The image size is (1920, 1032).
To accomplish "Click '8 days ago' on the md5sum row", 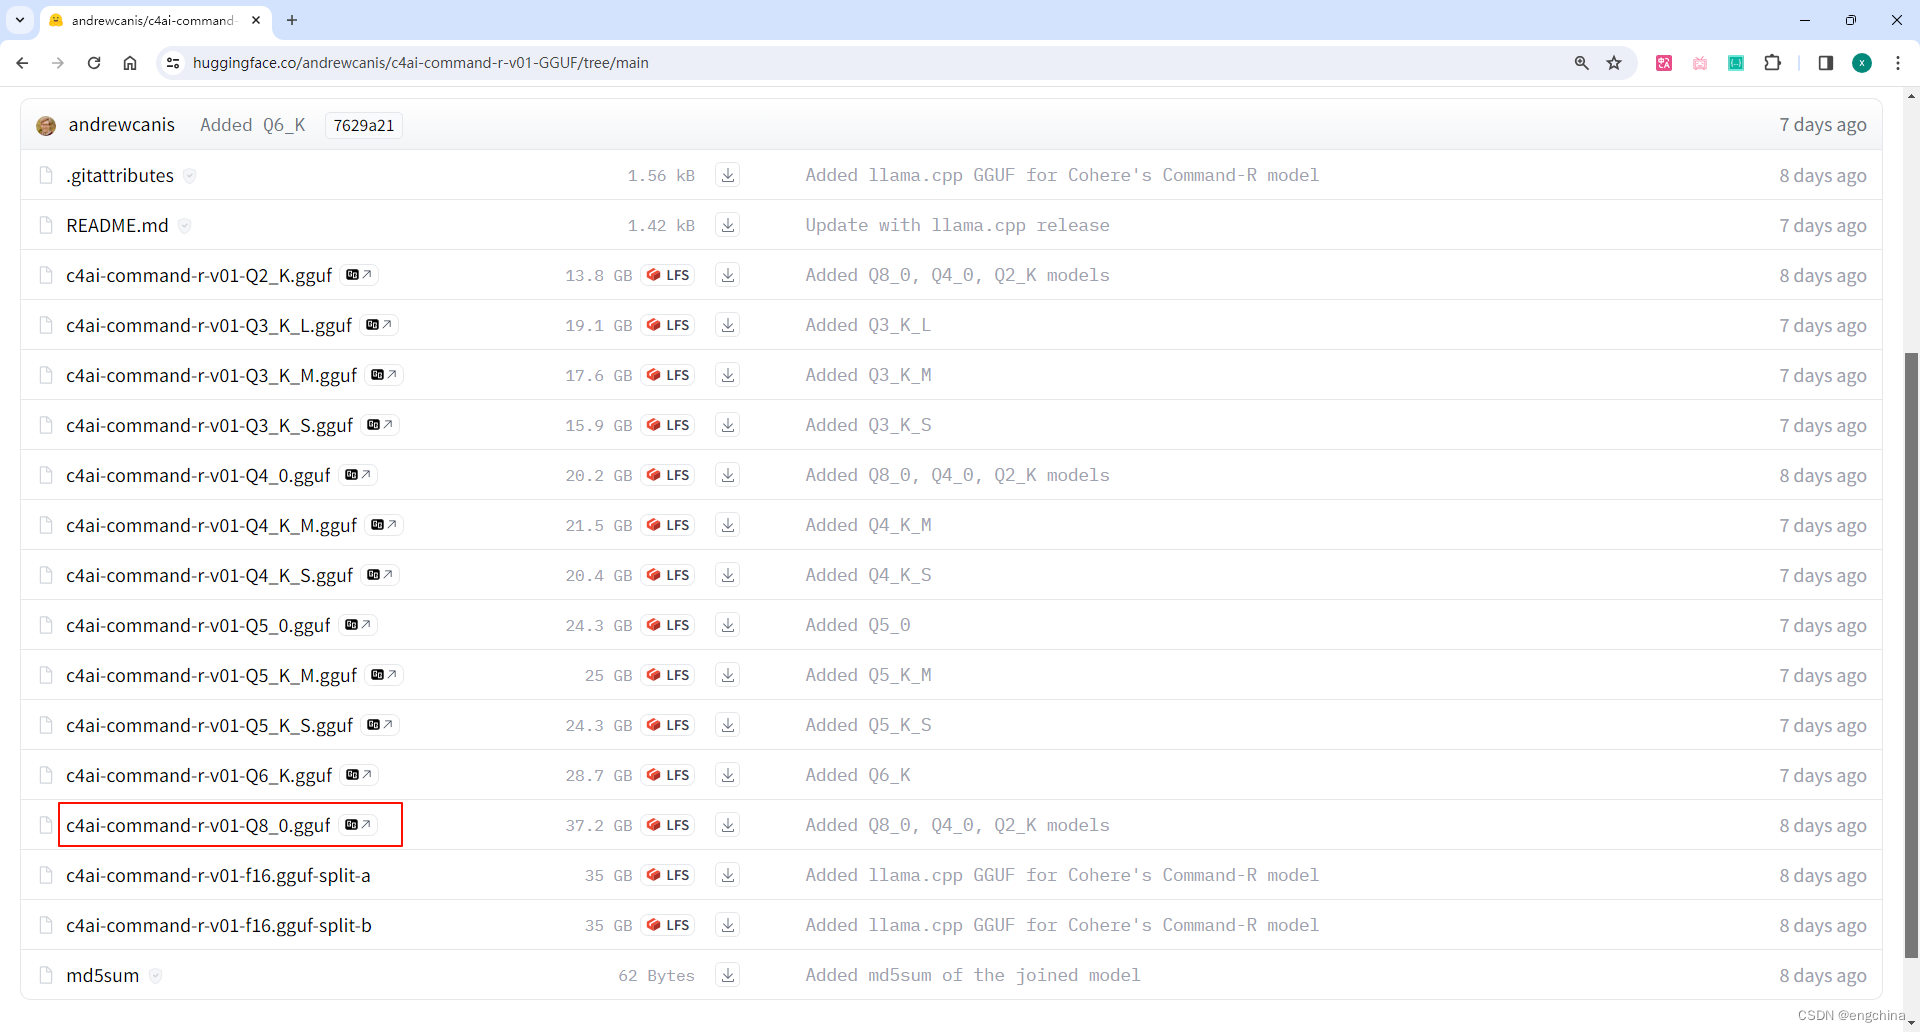I will 1822,975.
